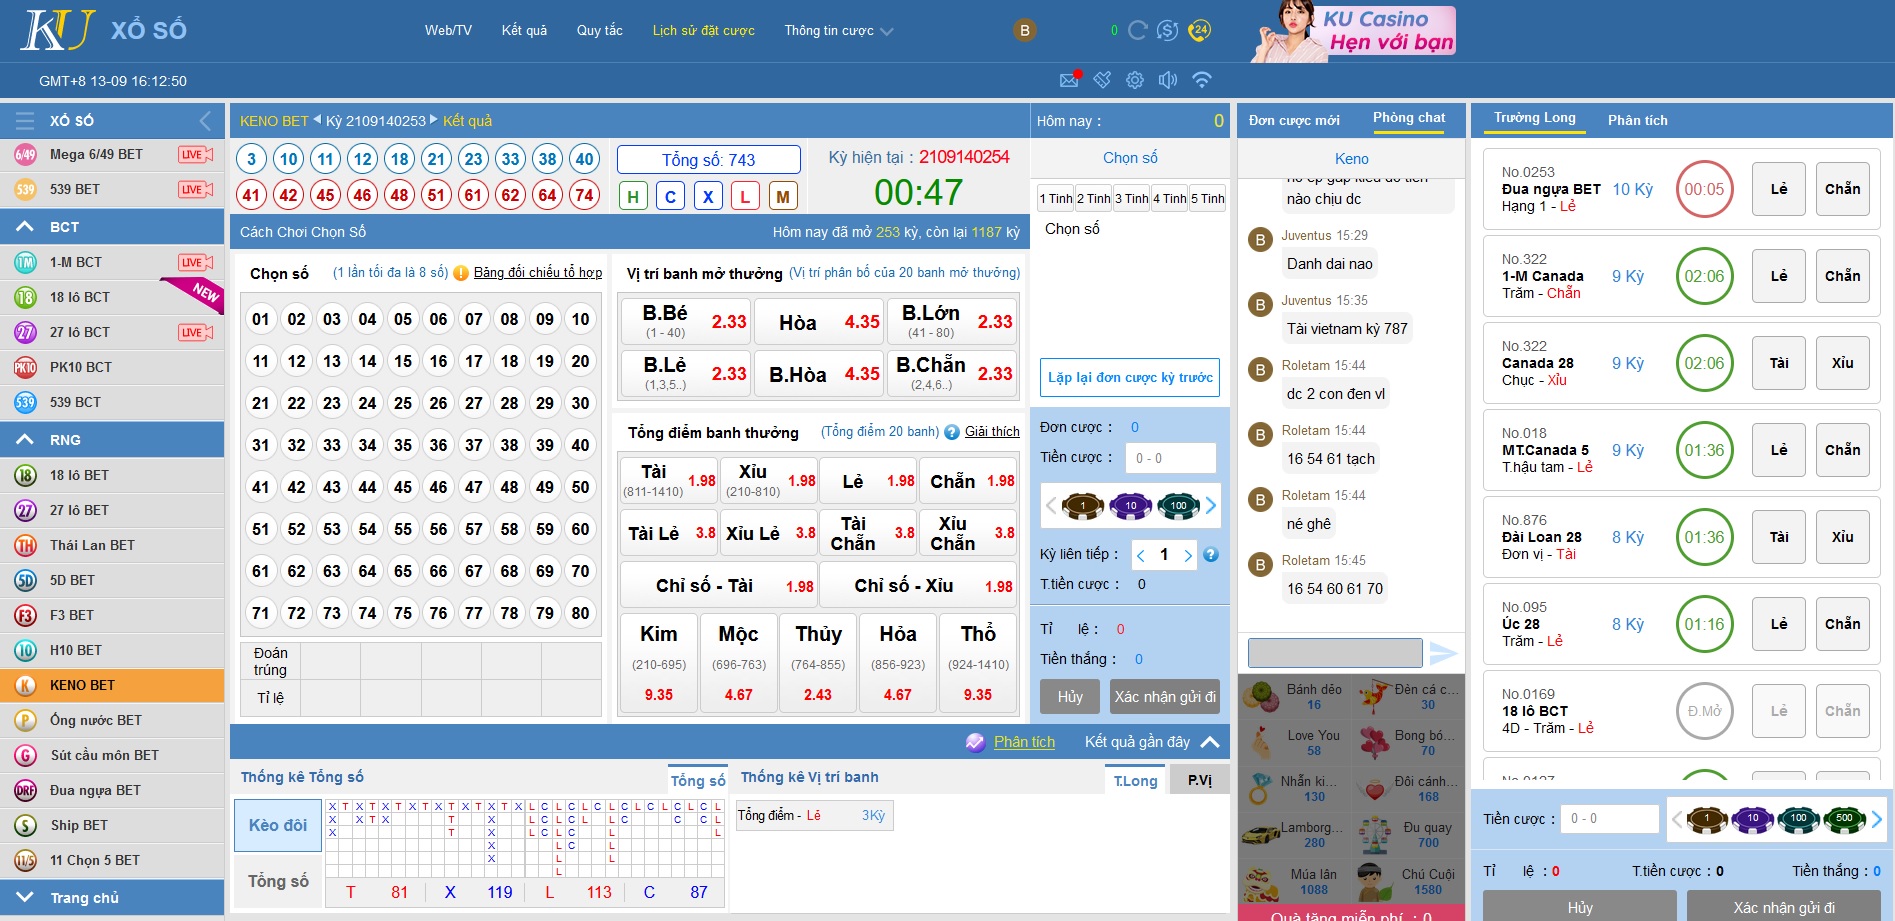Toggle the H filter button

click(632, 196)
